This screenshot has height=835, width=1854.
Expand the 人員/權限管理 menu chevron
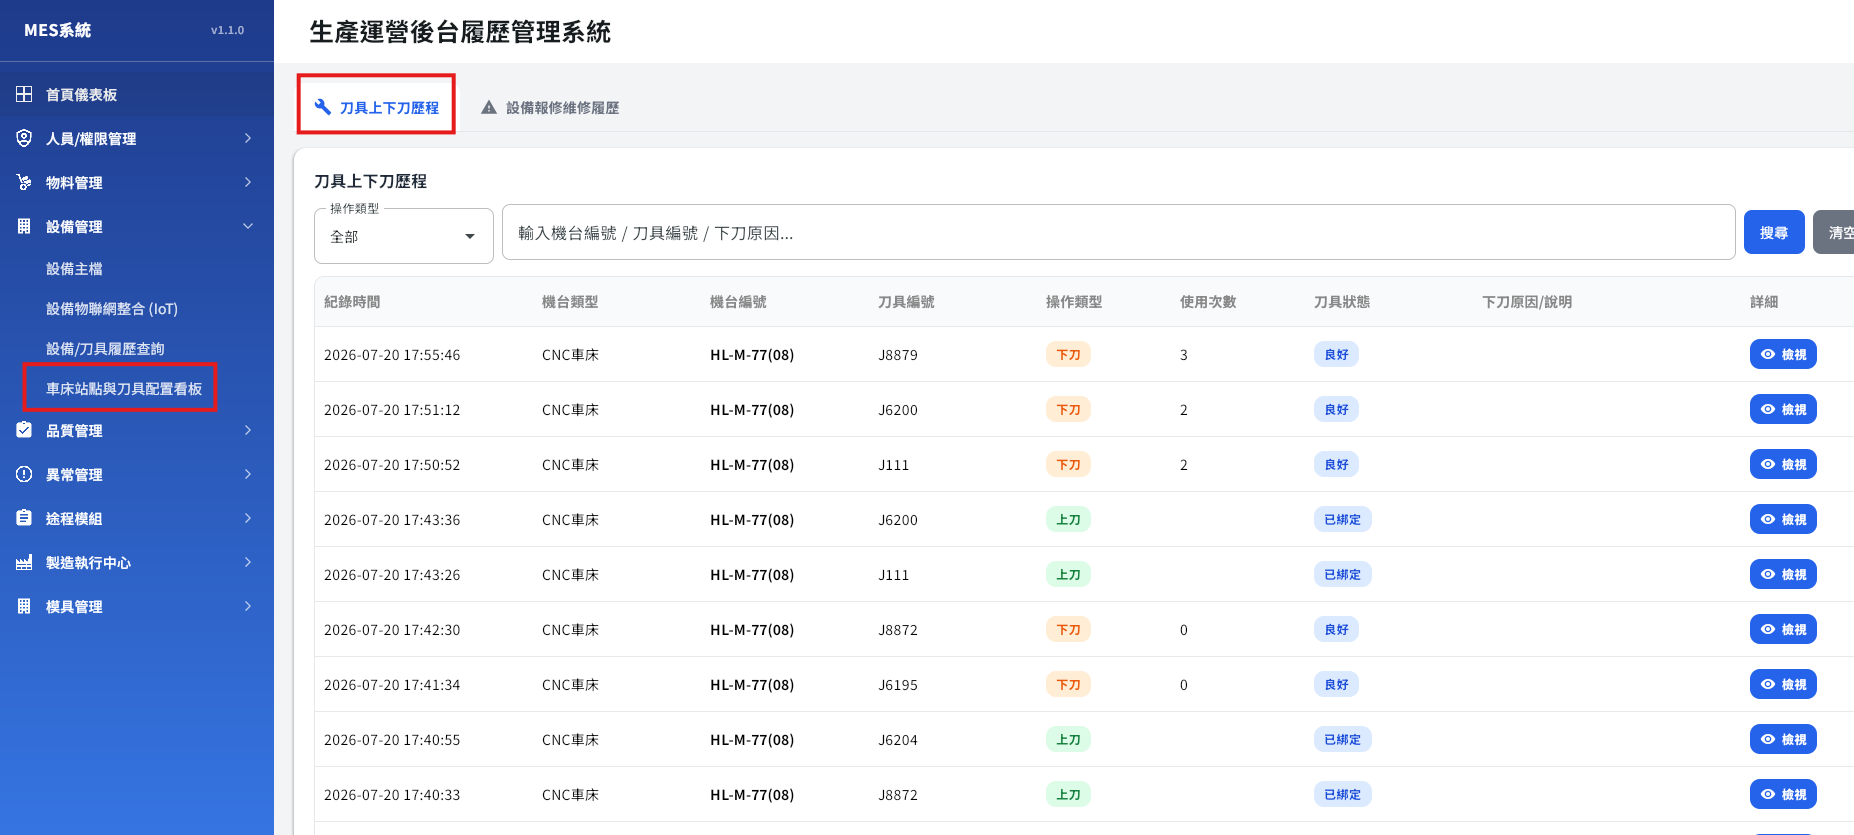click(248, 138)
